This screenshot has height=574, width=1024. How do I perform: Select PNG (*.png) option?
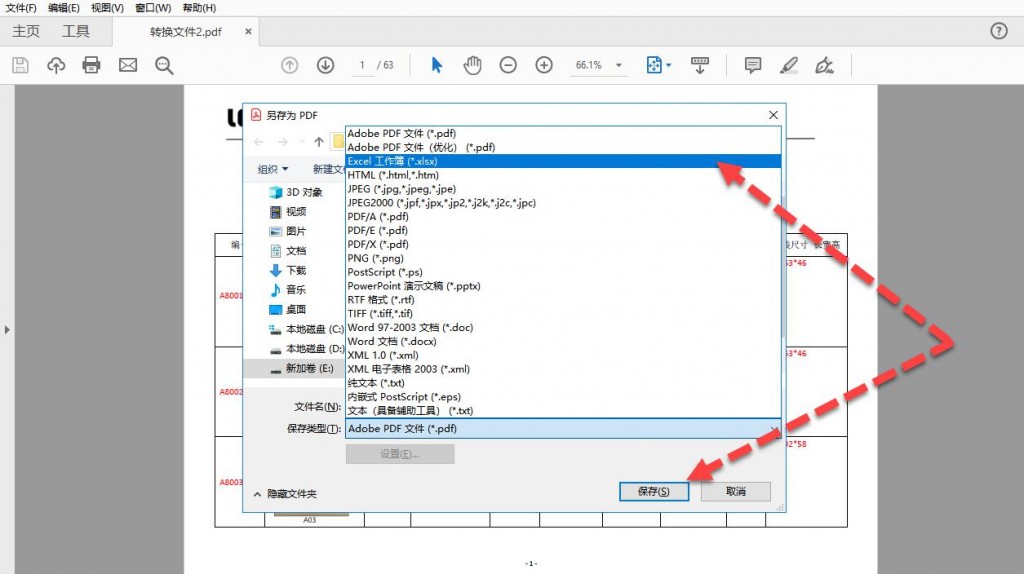coord(563,258)
